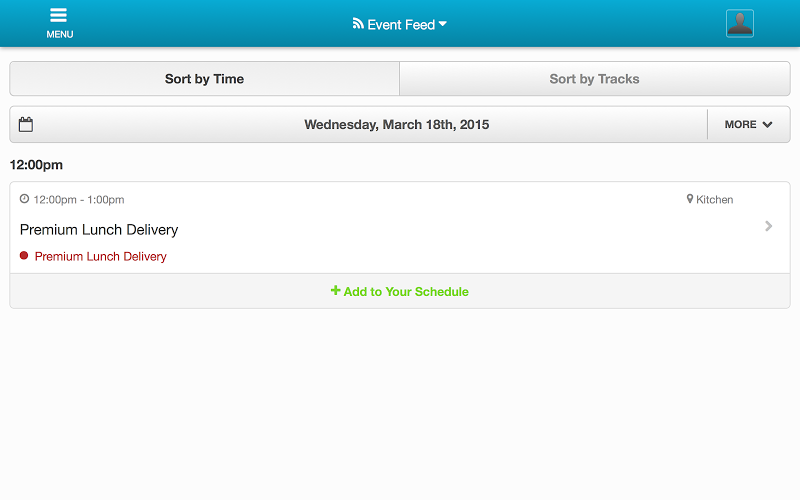Image resolution: width=800 pixels, height=500 pixels.
Task: Expand the MORE dropdown
Action: click(x=748, y=124)
